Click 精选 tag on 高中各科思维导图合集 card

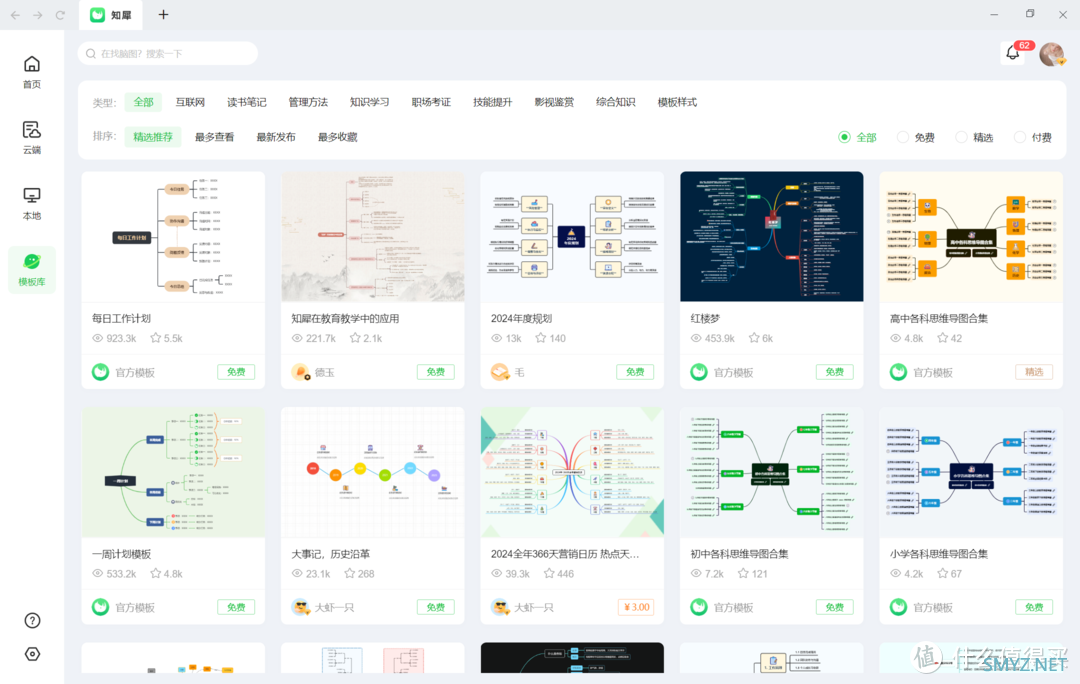tap(1034, 372)
